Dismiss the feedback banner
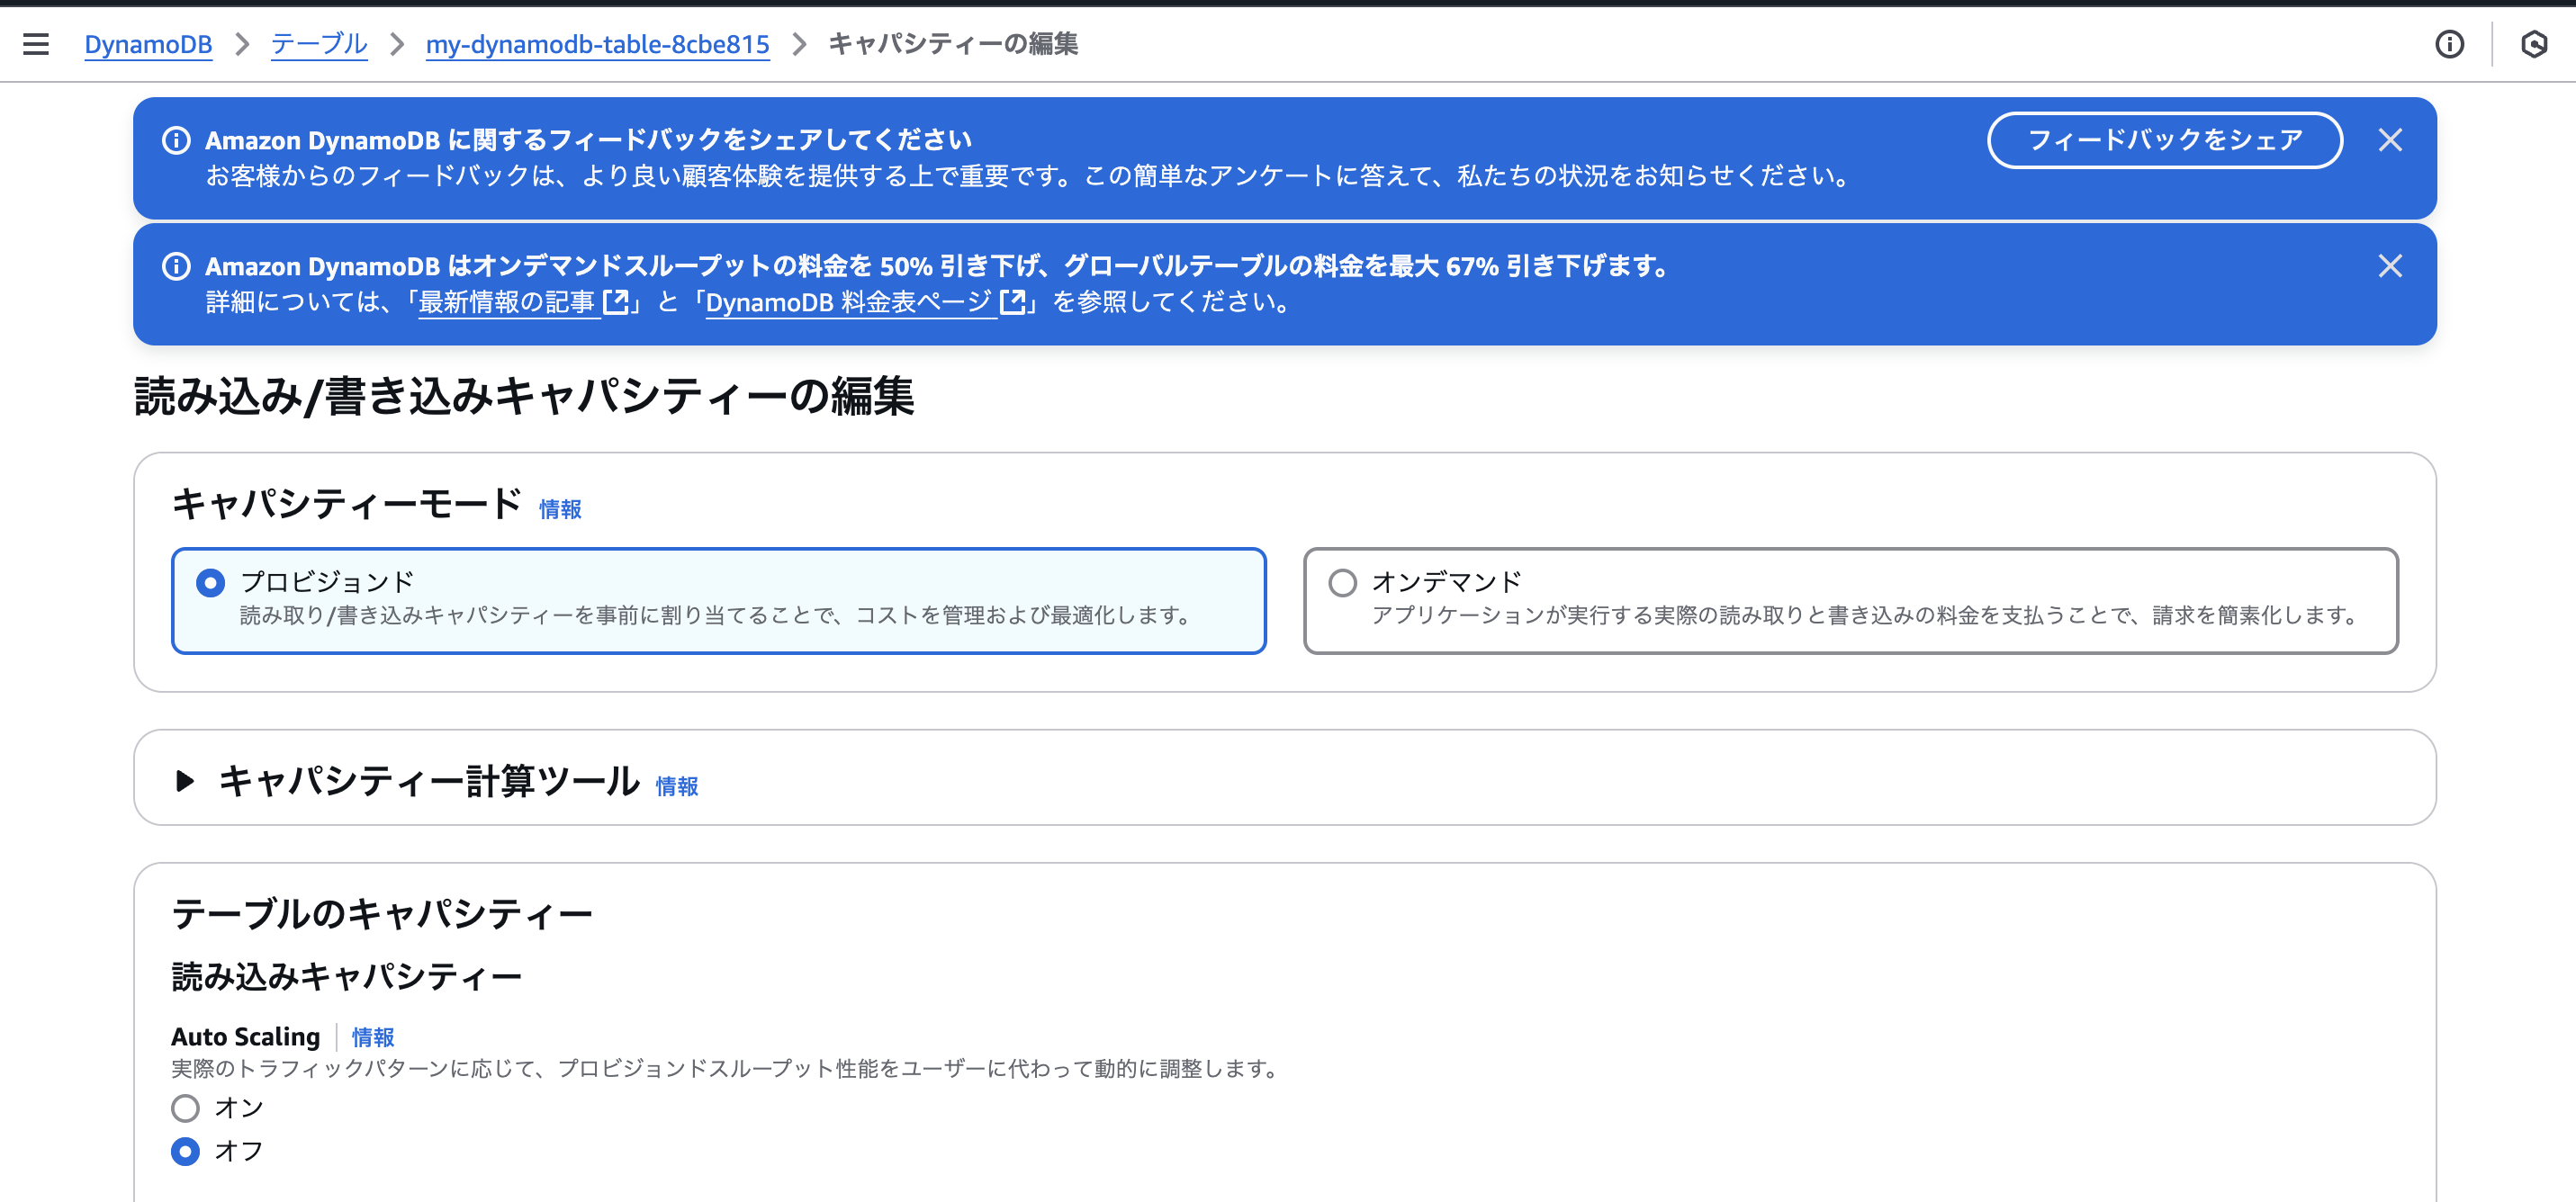This screenshot has height=1202, width=2576. pos(2391,140)
